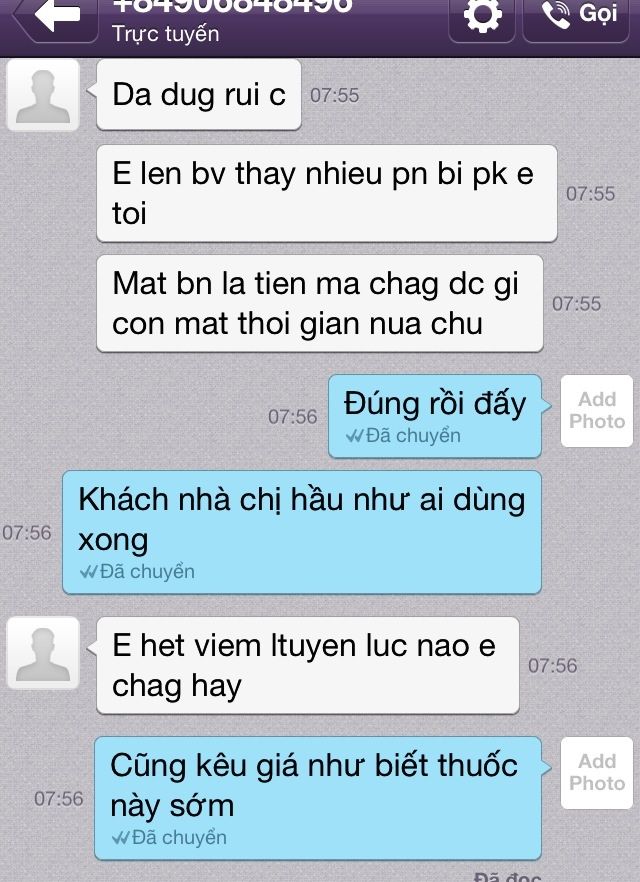The width and height of the screenshot is (640, 882).
Task: Tap delivered checkmark under 'Khách nhà chị' message
Action: pos(89,572)
